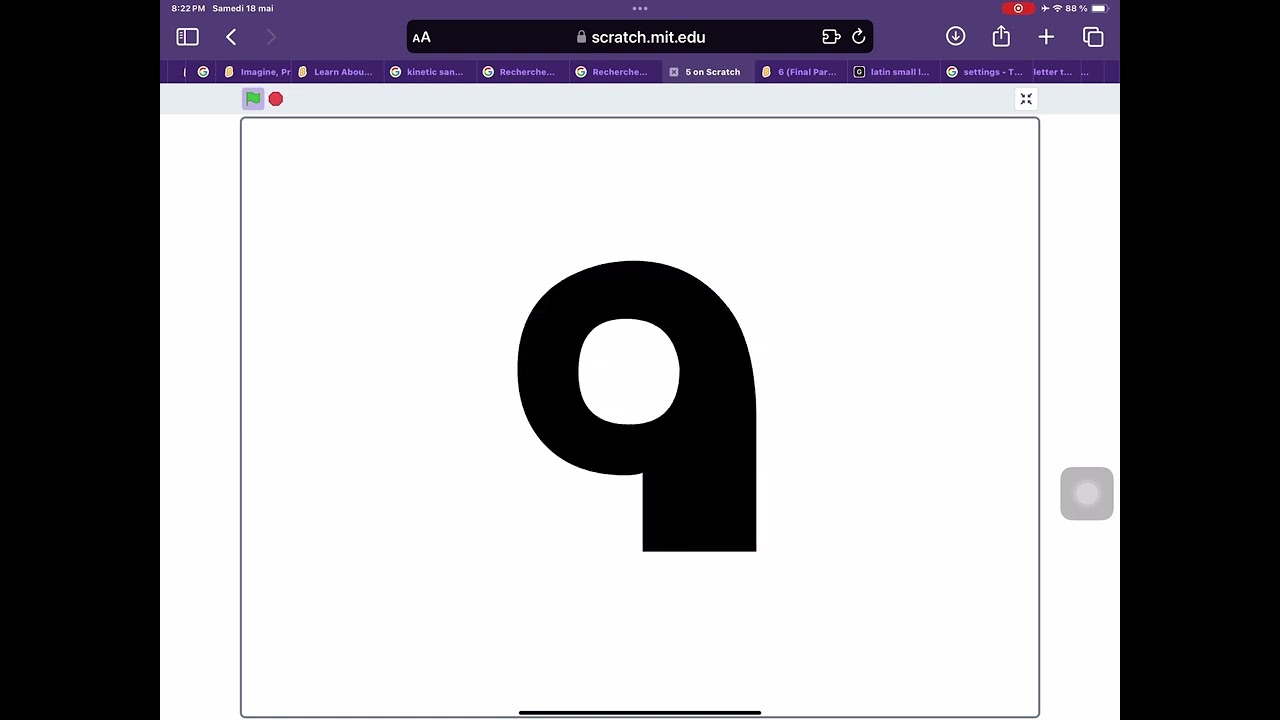Switch to the 'Learn Abou...' tab
Image resolution: width=1280 pixels, height=720 pixels.
[x=337, y=72]
